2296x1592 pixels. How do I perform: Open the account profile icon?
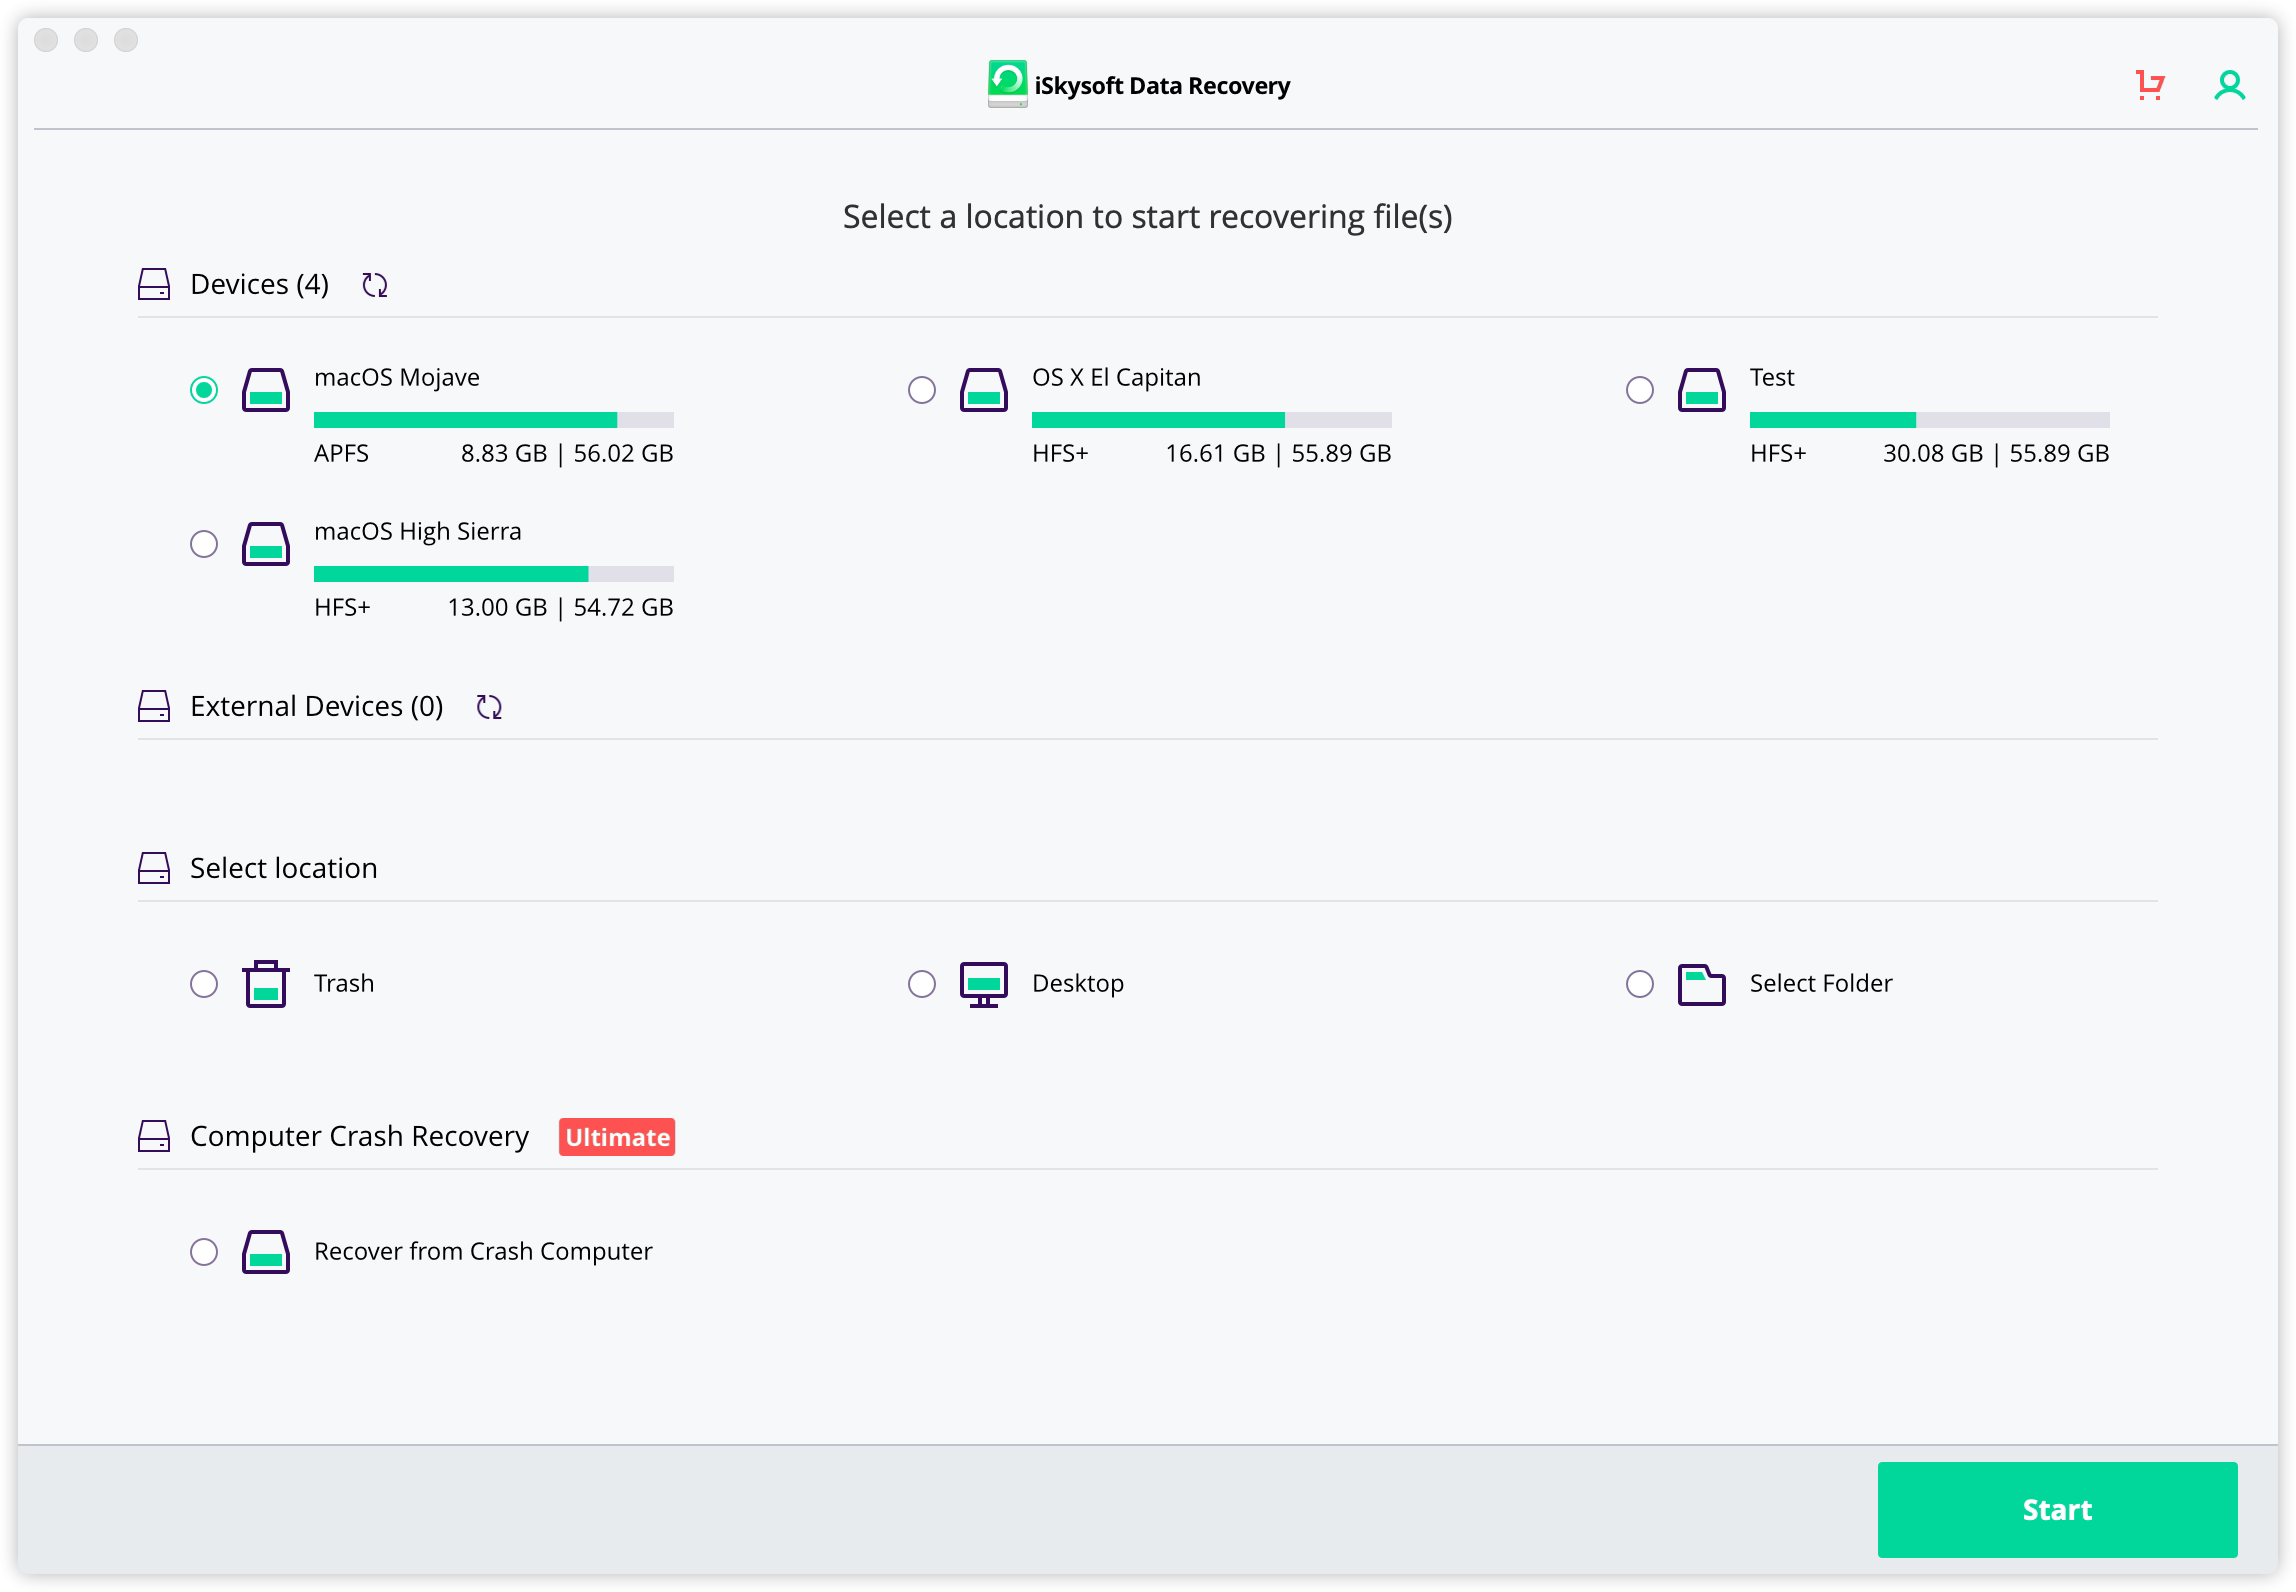(x=2231, y=86)
